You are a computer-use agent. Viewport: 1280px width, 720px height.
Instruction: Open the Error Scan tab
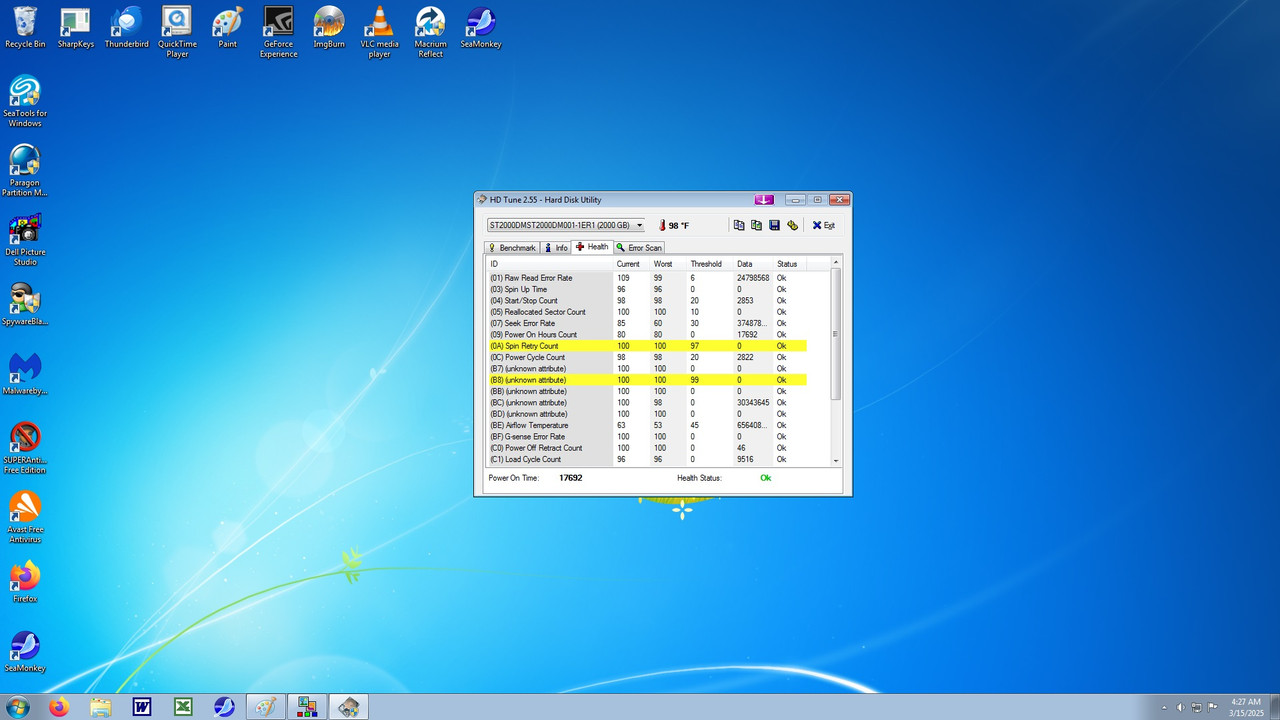(x=639, y=248)
